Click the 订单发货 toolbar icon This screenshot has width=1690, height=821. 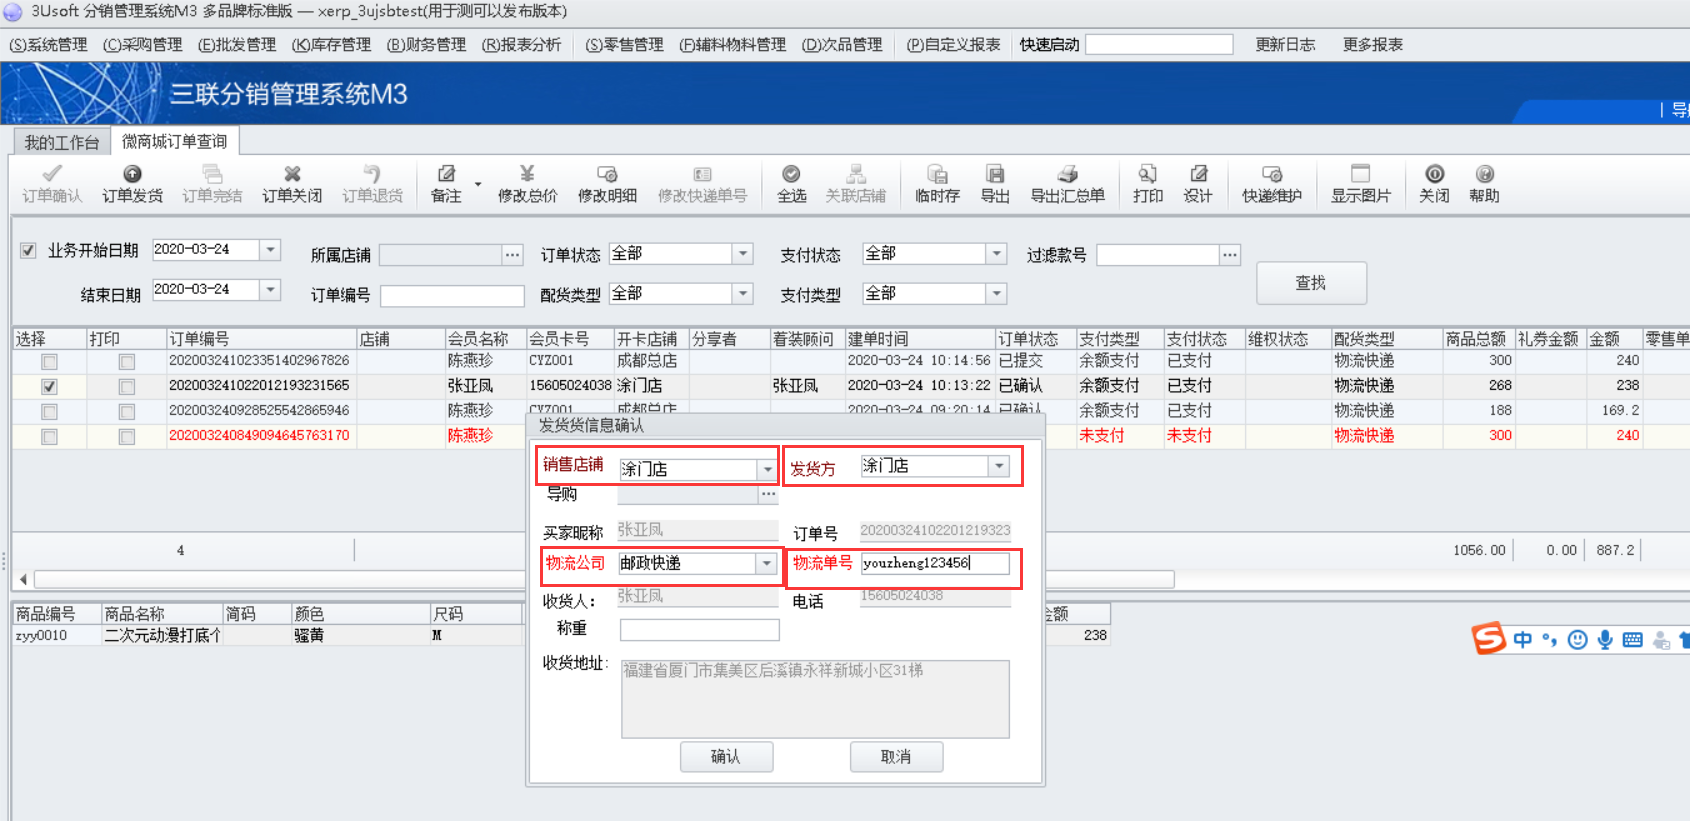point(132,184)
